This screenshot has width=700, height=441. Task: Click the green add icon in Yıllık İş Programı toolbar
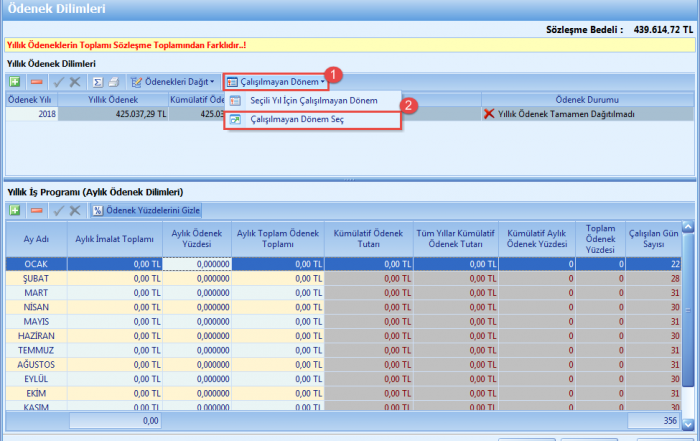point(15,210)
